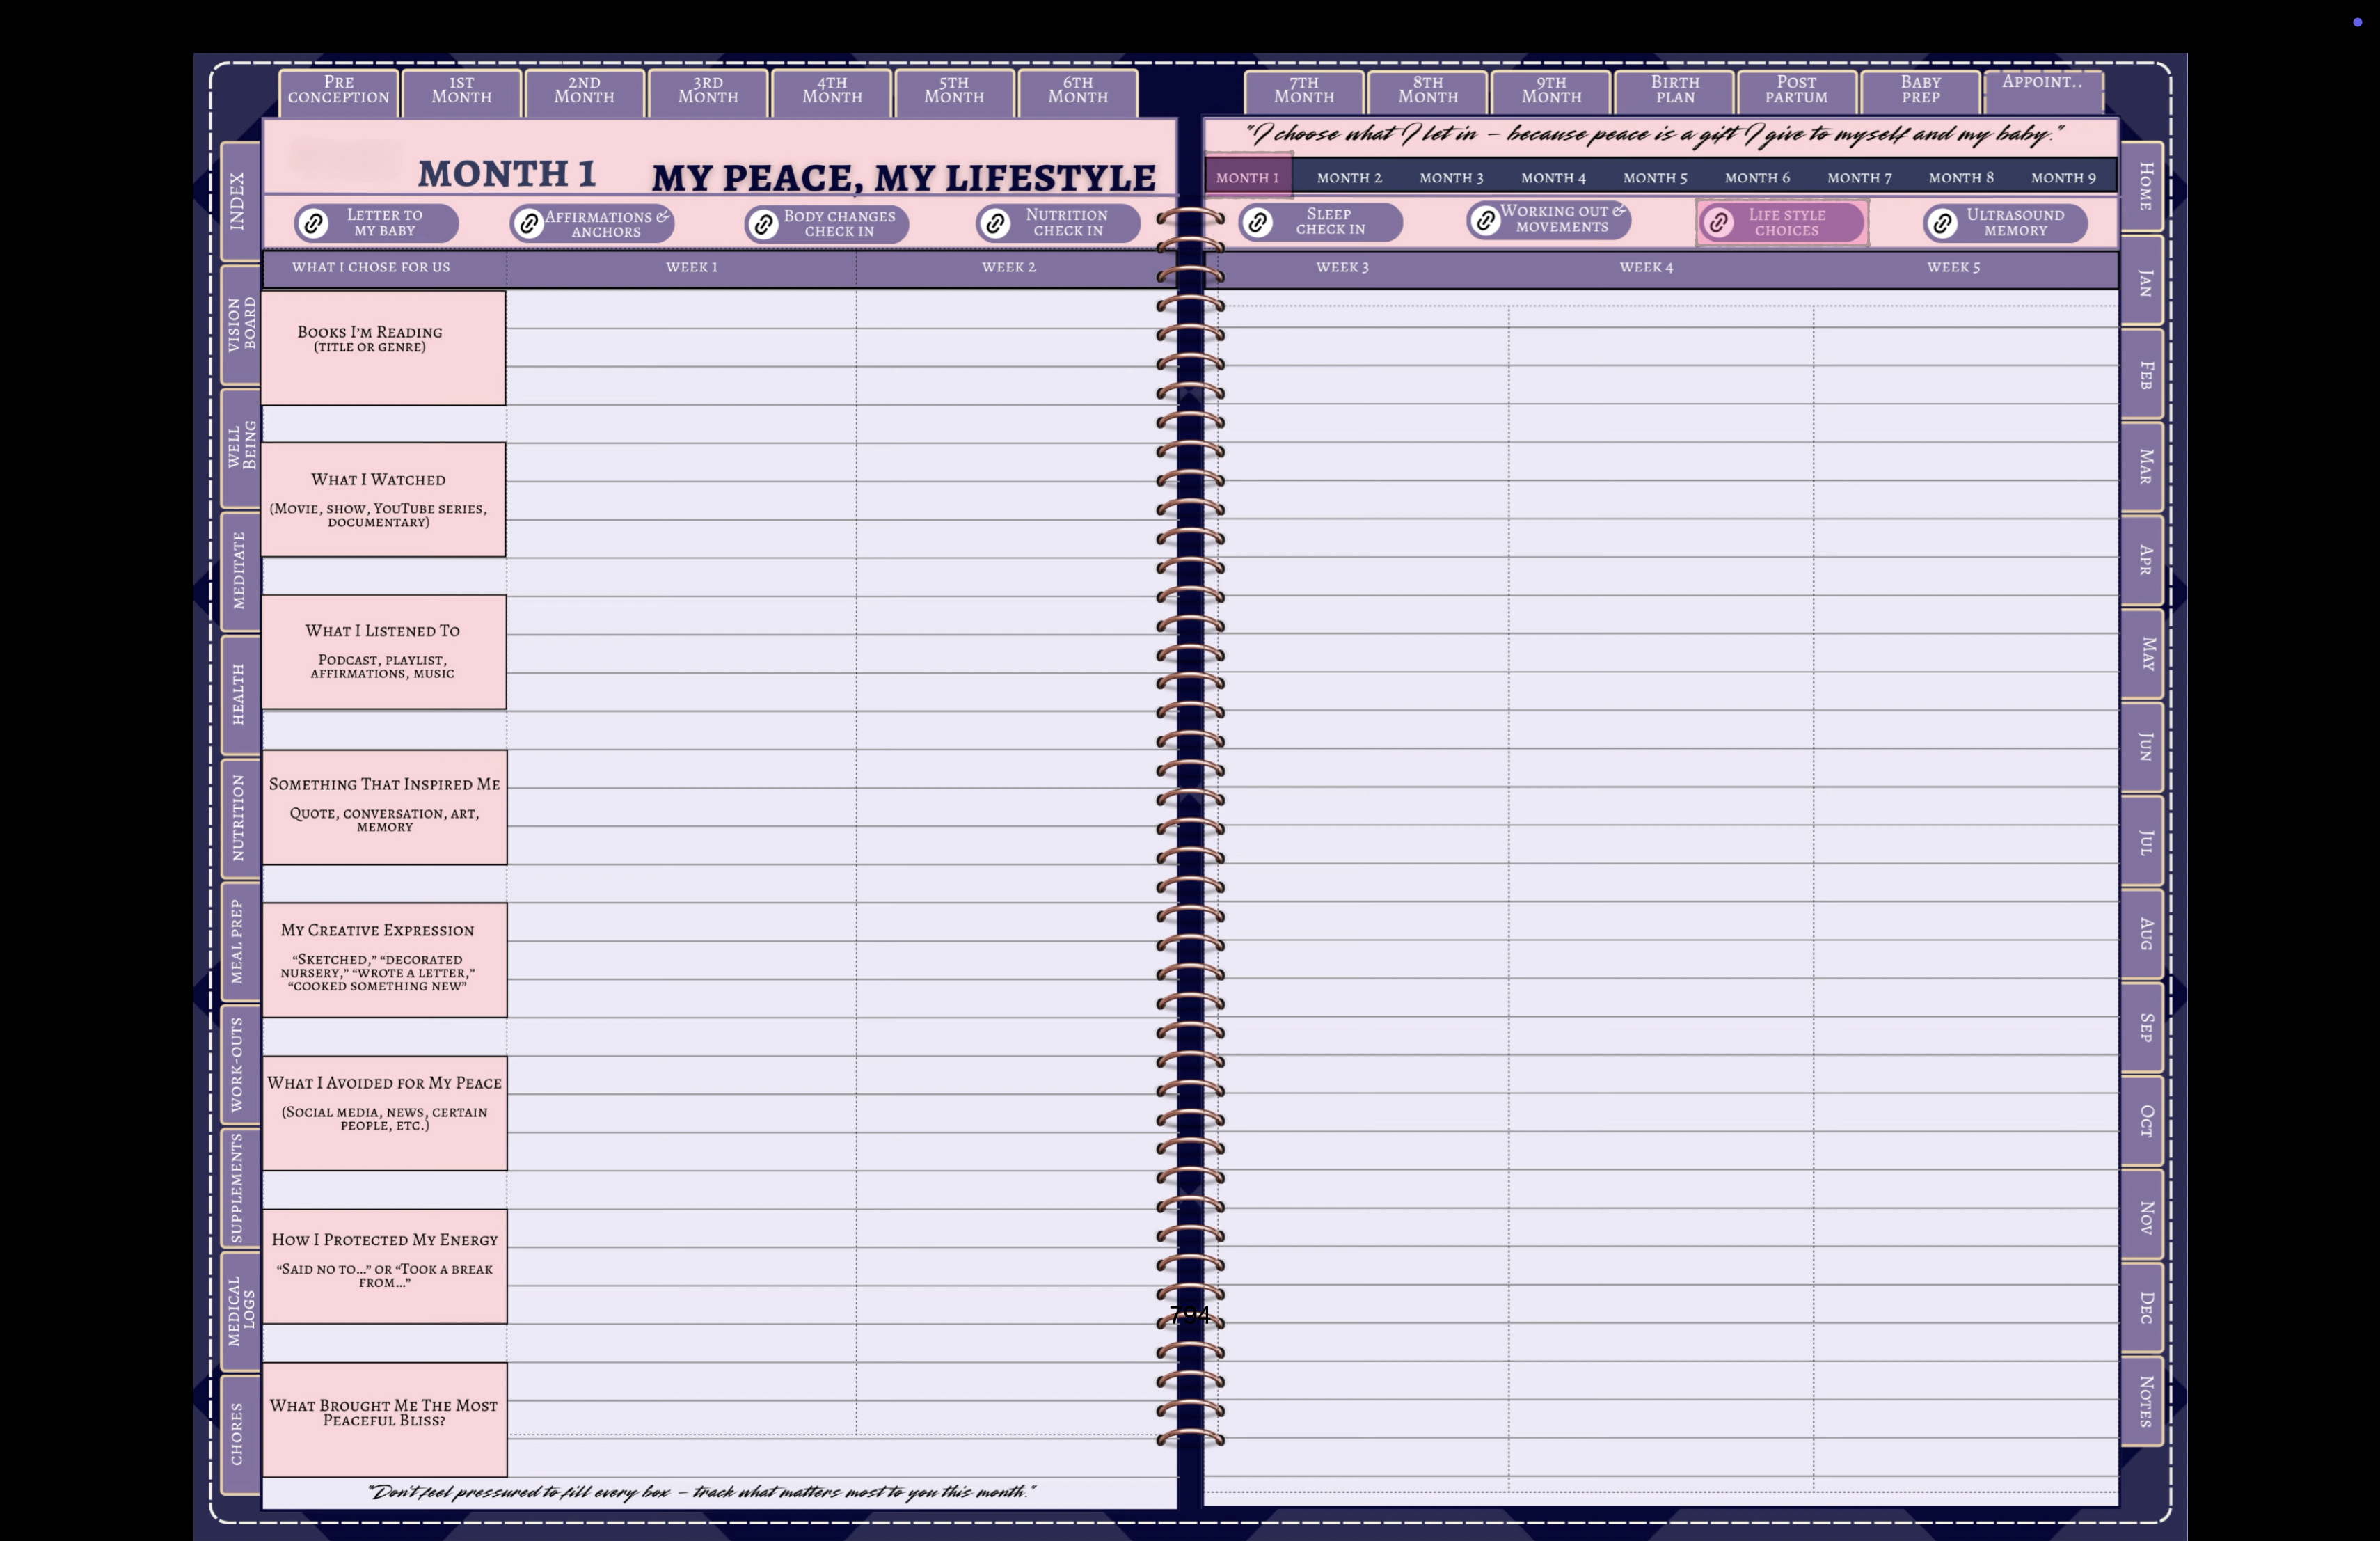Switch to the Birth Plan tab

pos(1675,91)
